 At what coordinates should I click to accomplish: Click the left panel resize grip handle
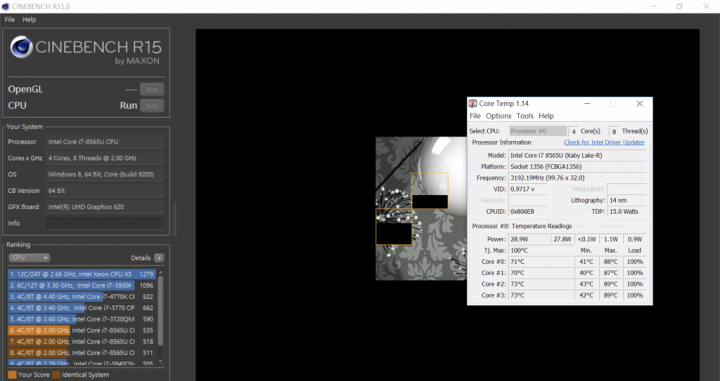[x=174, y=219]
